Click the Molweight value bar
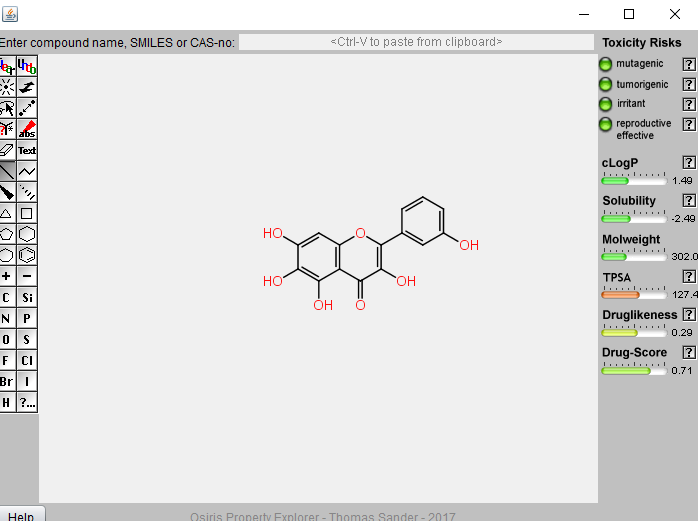 click(634, 257)
